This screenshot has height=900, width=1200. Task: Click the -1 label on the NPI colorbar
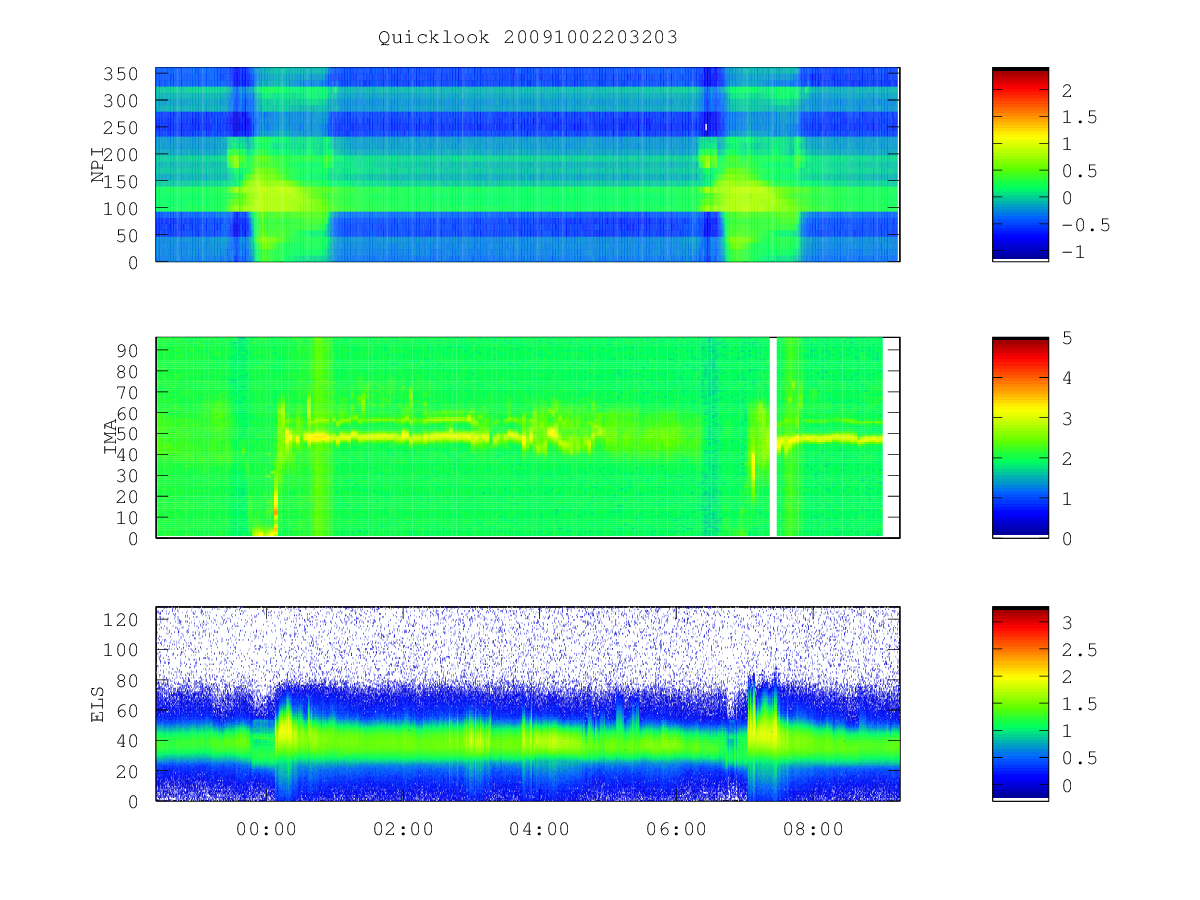[x=1074, y=252]
